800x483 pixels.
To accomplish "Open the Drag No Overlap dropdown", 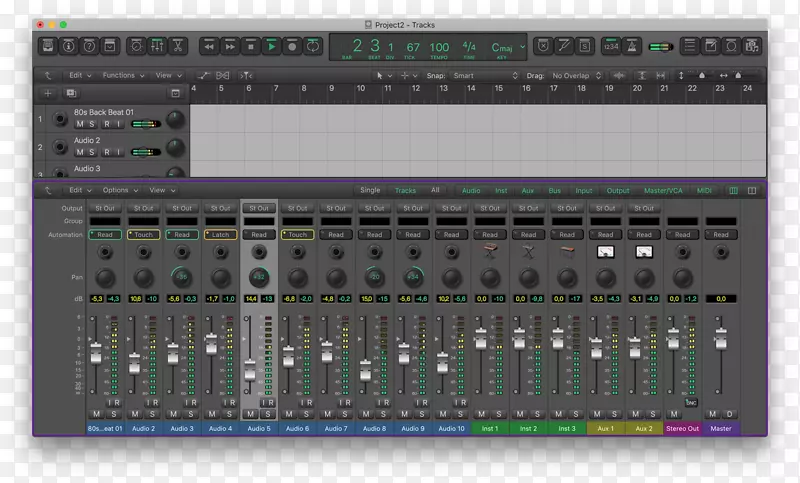I will coord(577,75).
